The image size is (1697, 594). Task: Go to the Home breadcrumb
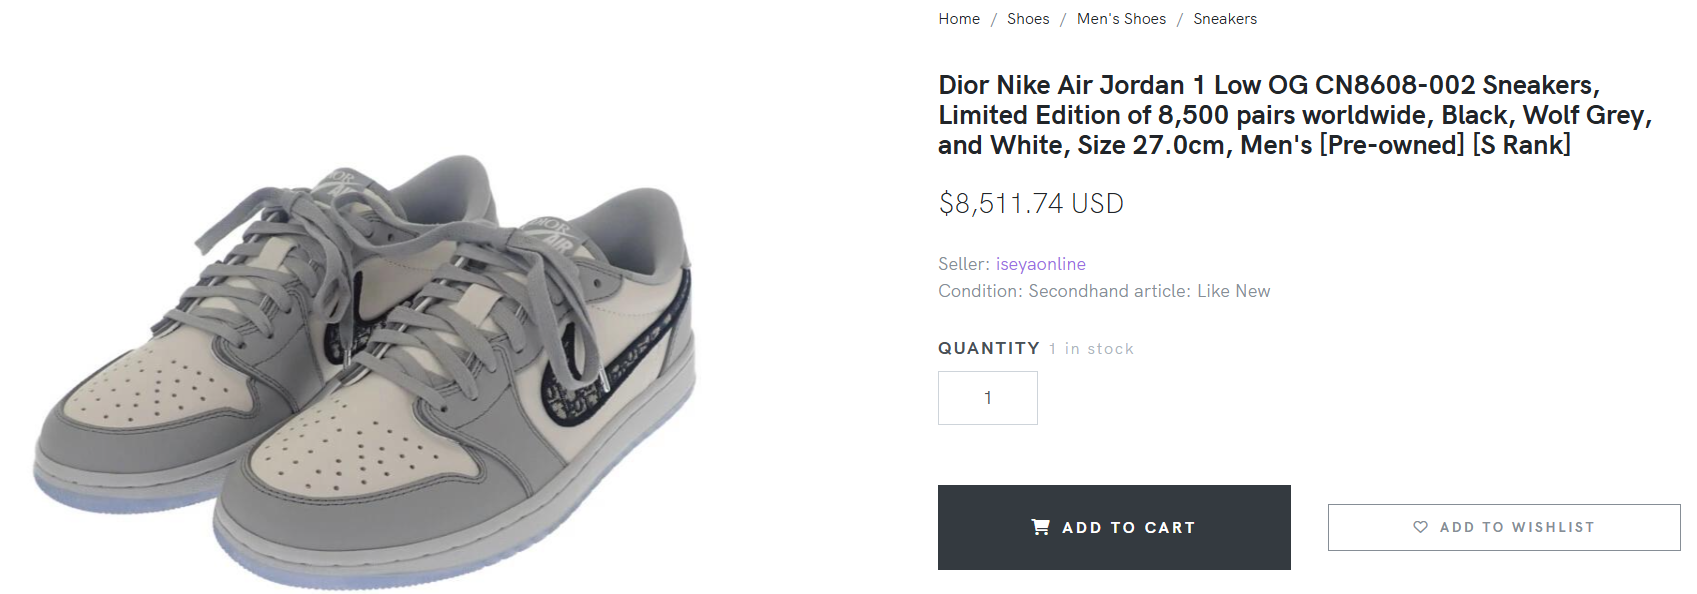click(959, 19)
